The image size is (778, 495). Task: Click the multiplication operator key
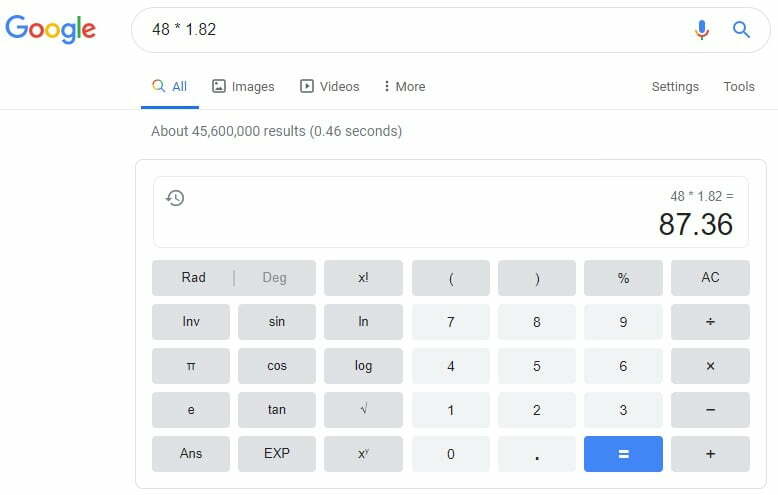pyautogui.click(x=710, y=366)
